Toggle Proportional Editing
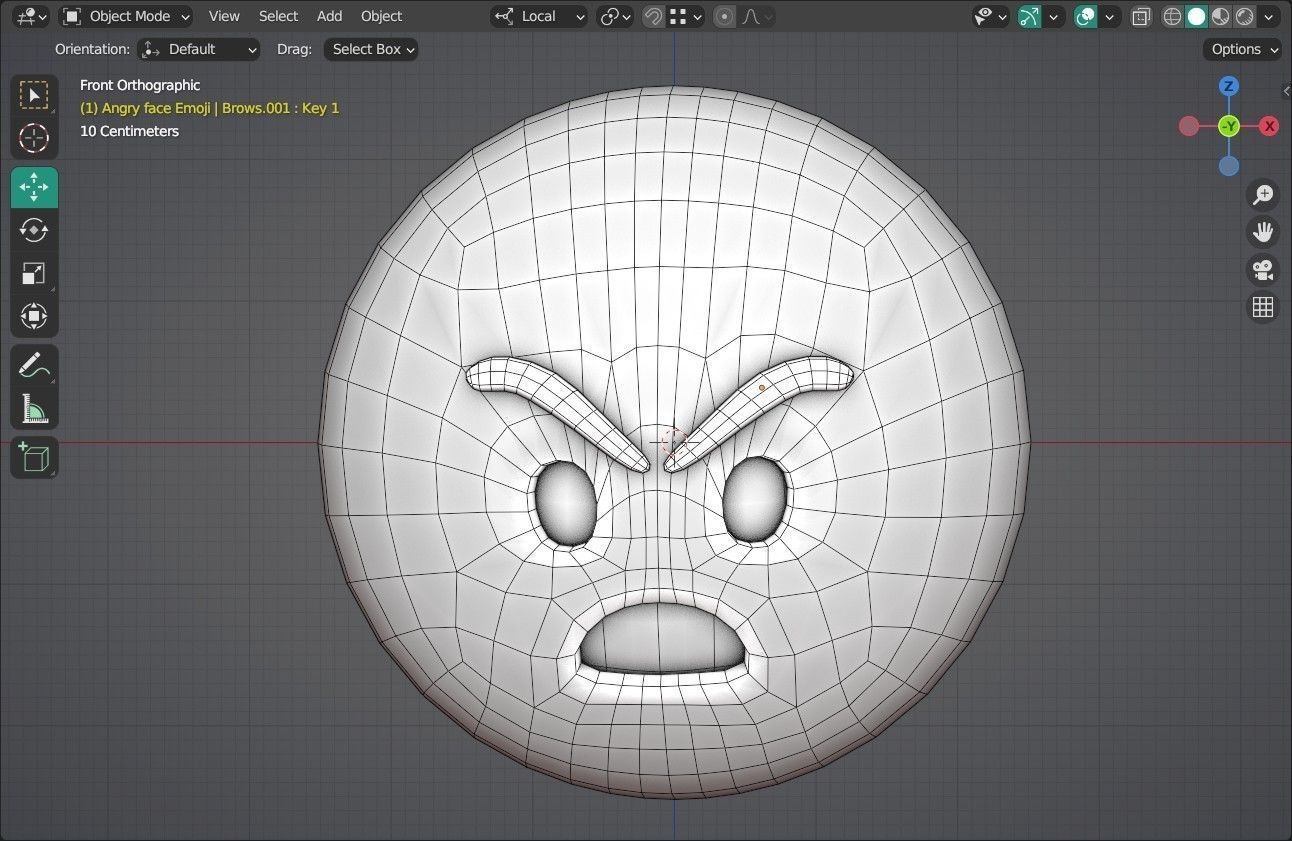This screenshot has height=841, width=1292. (723, 16)
